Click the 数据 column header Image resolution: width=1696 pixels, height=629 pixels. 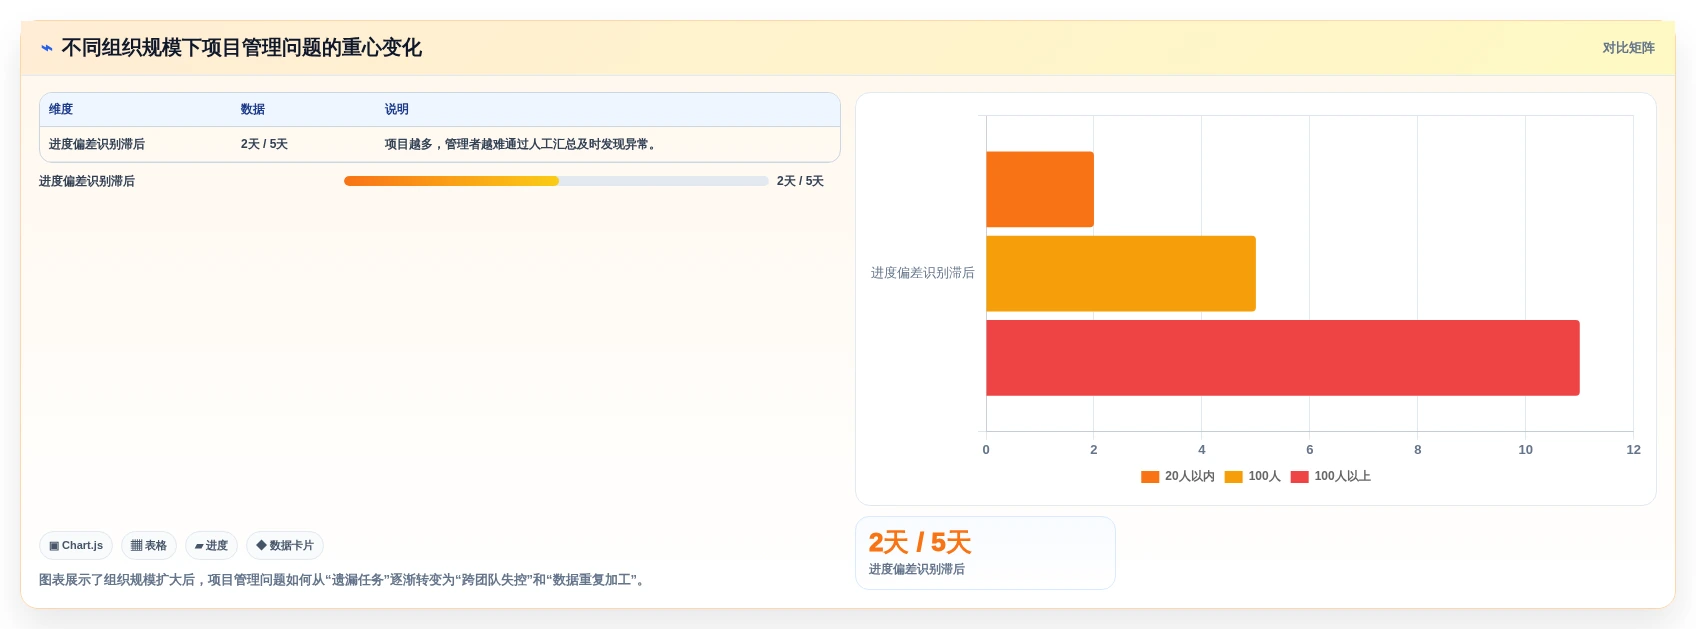point(253,109)
